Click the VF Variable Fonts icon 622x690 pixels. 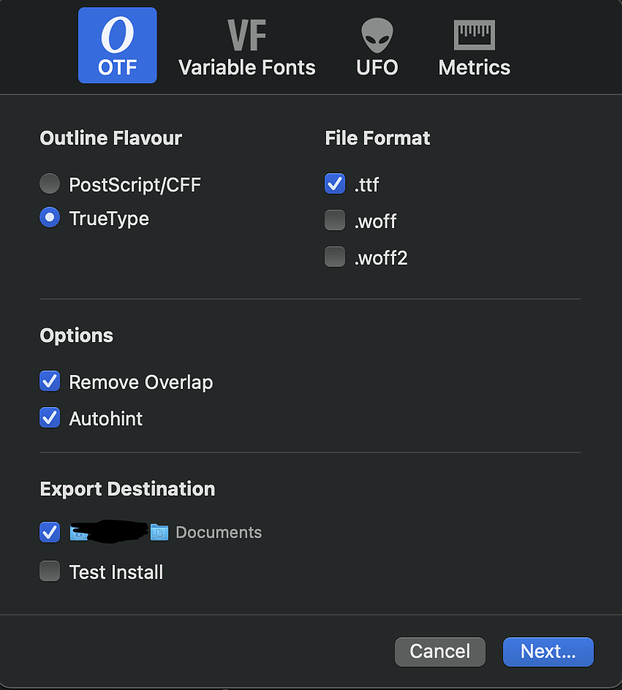246,36
